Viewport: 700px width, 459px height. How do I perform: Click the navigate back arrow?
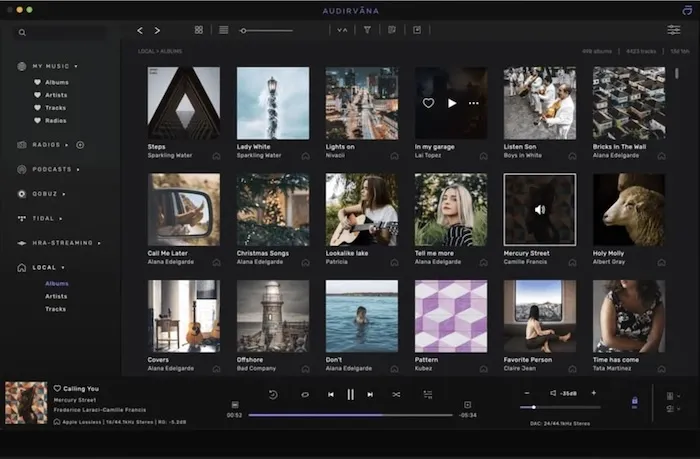140,30
